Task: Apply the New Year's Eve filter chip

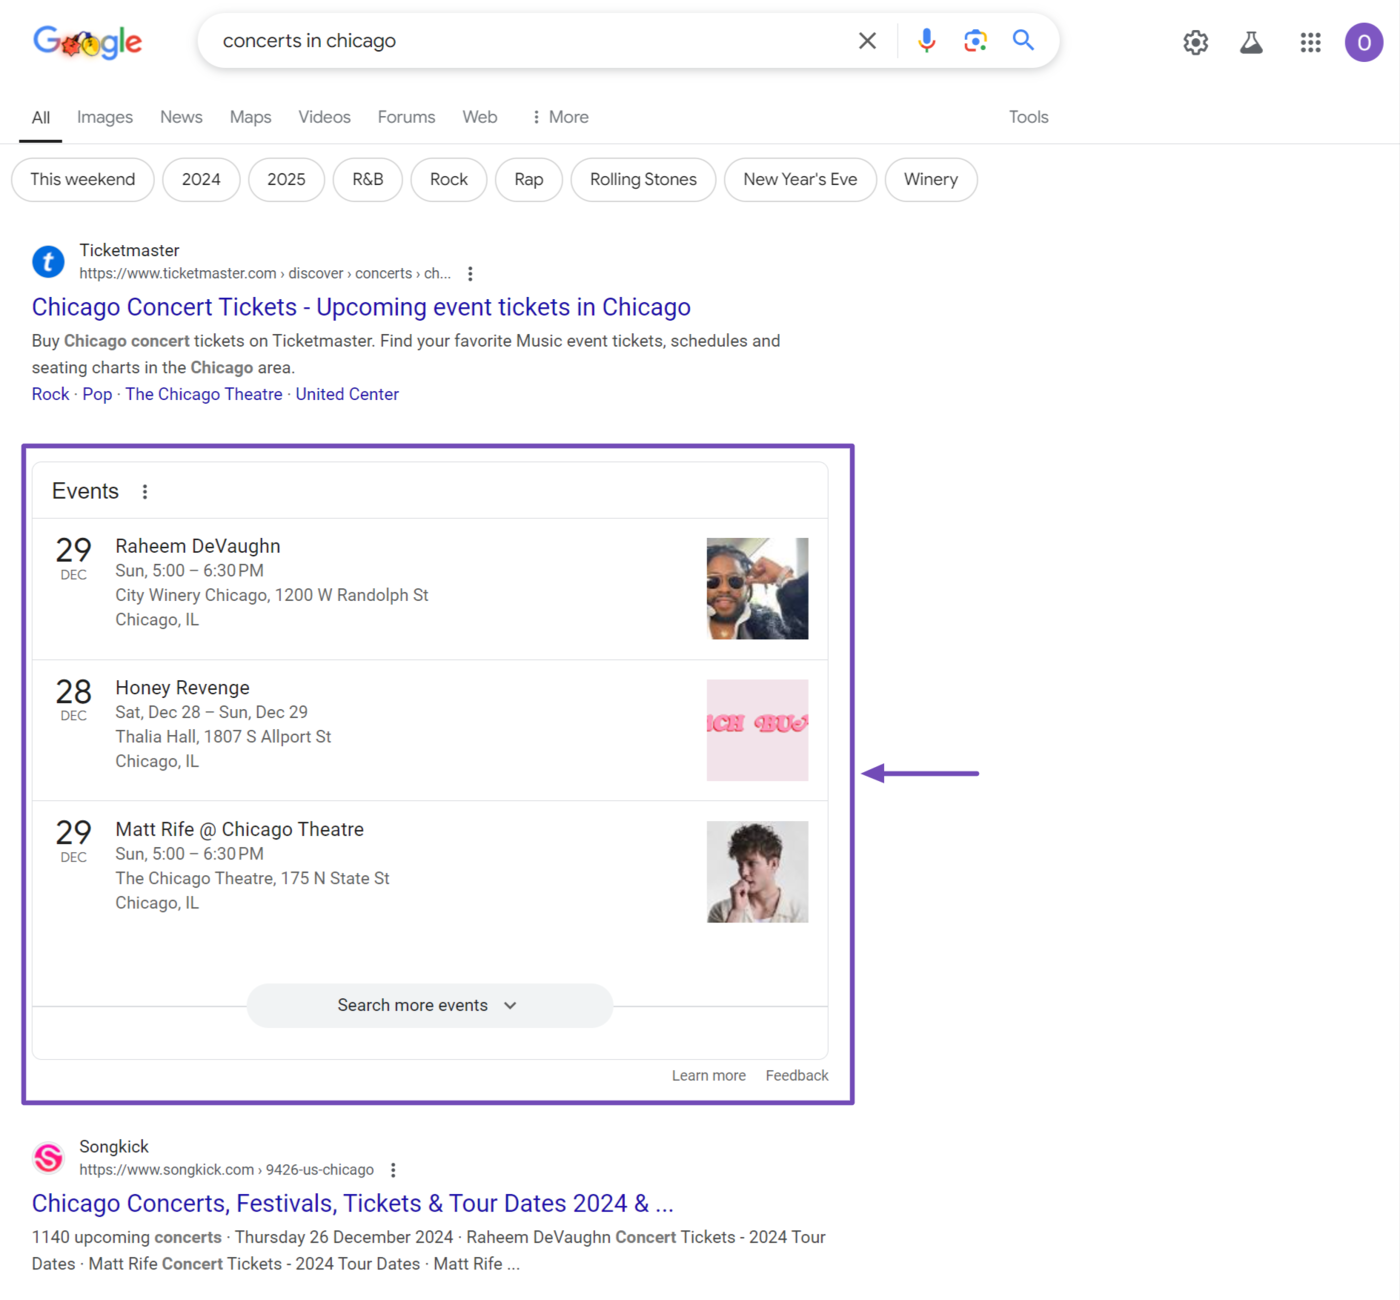Action: coord(800,180)
